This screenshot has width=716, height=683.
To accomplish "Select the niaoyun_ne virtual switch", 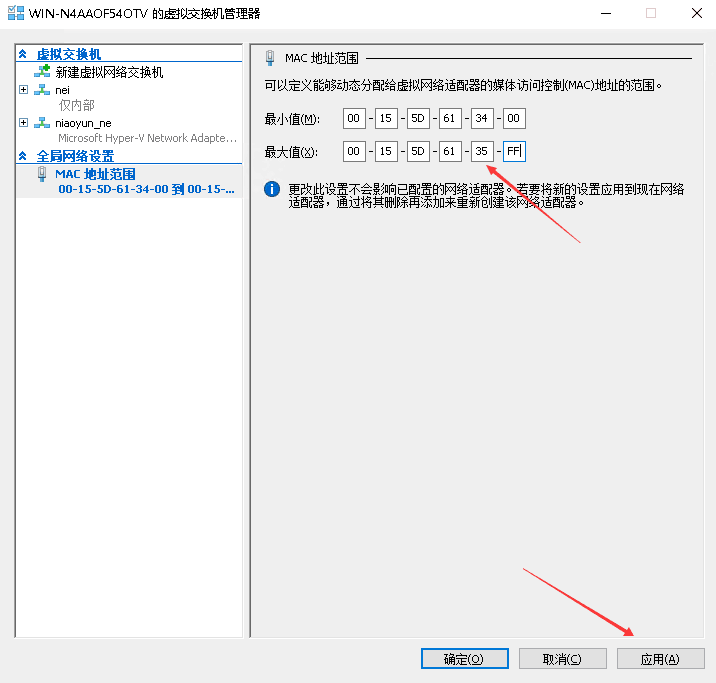I will click(x=83, y=123).
